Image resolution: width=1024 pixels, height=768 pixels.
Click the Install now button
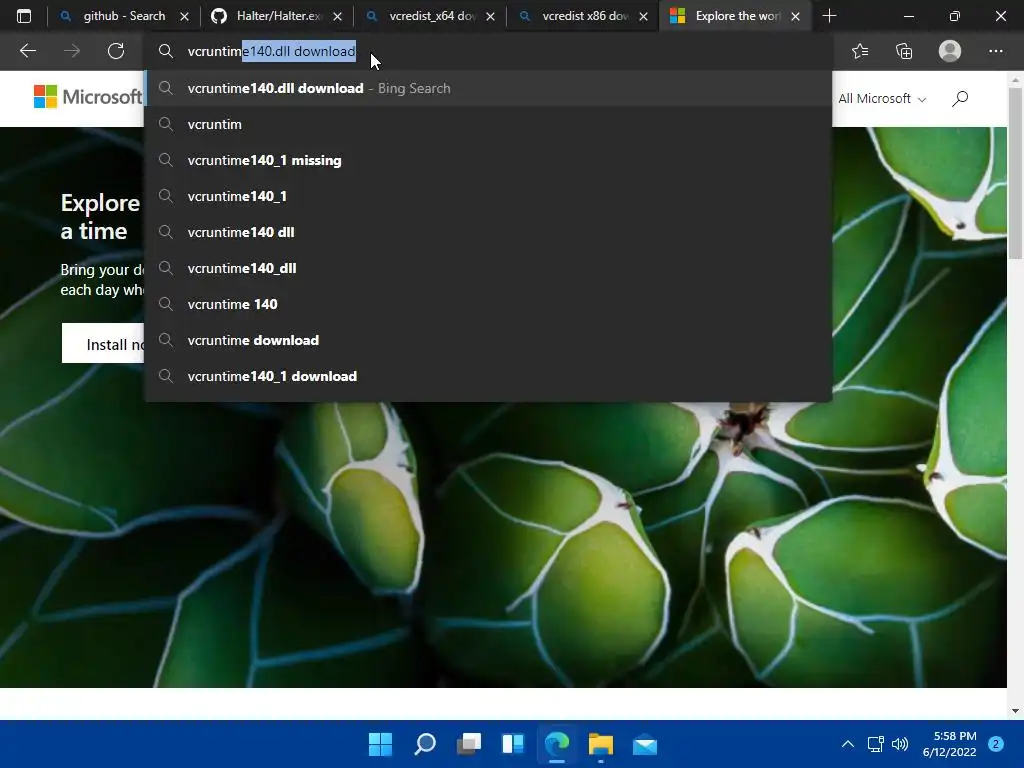coord(103,344)
